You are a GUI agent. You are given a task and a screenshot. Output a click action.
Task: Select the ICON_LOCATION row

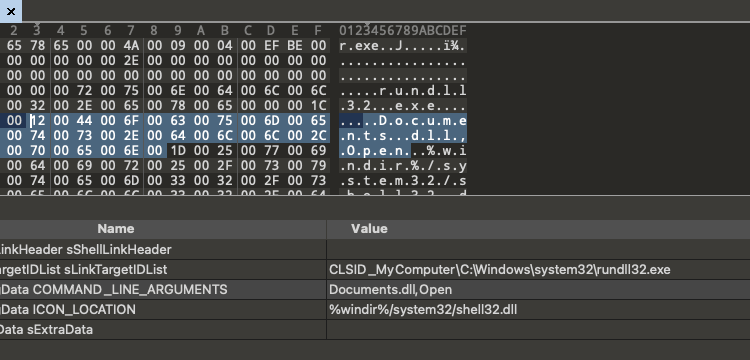[375, 310]
